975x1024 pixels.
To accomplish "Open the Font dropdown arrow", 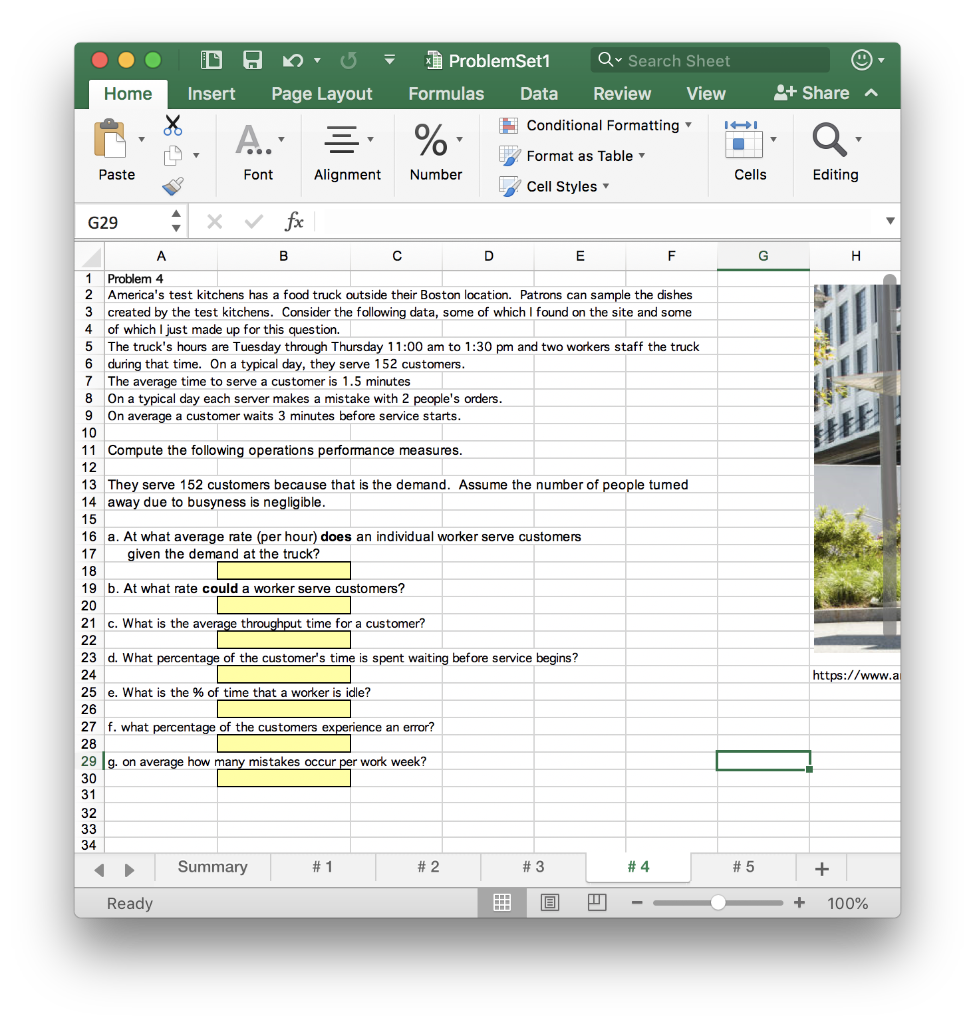I will click(x=281, y=141).
